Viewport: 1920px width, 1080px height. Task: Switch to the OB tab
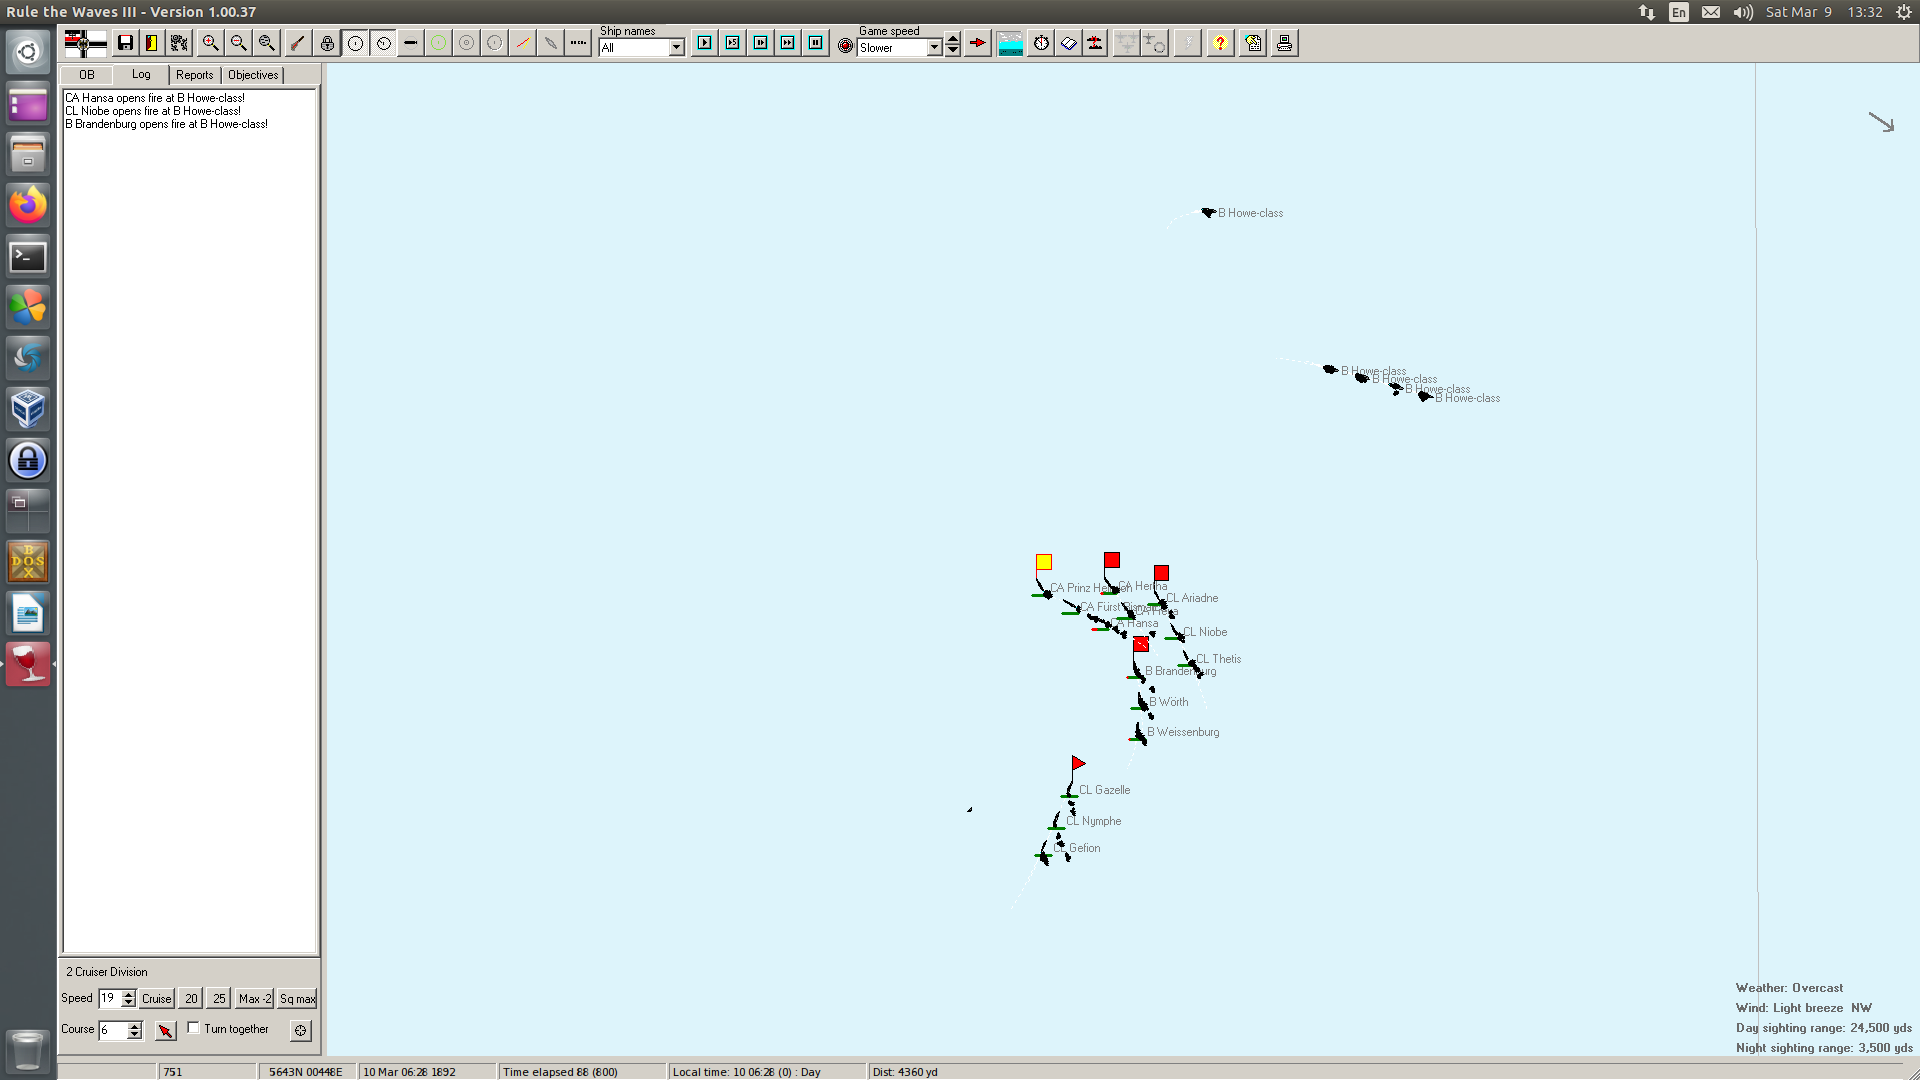(x=86, y=75)
